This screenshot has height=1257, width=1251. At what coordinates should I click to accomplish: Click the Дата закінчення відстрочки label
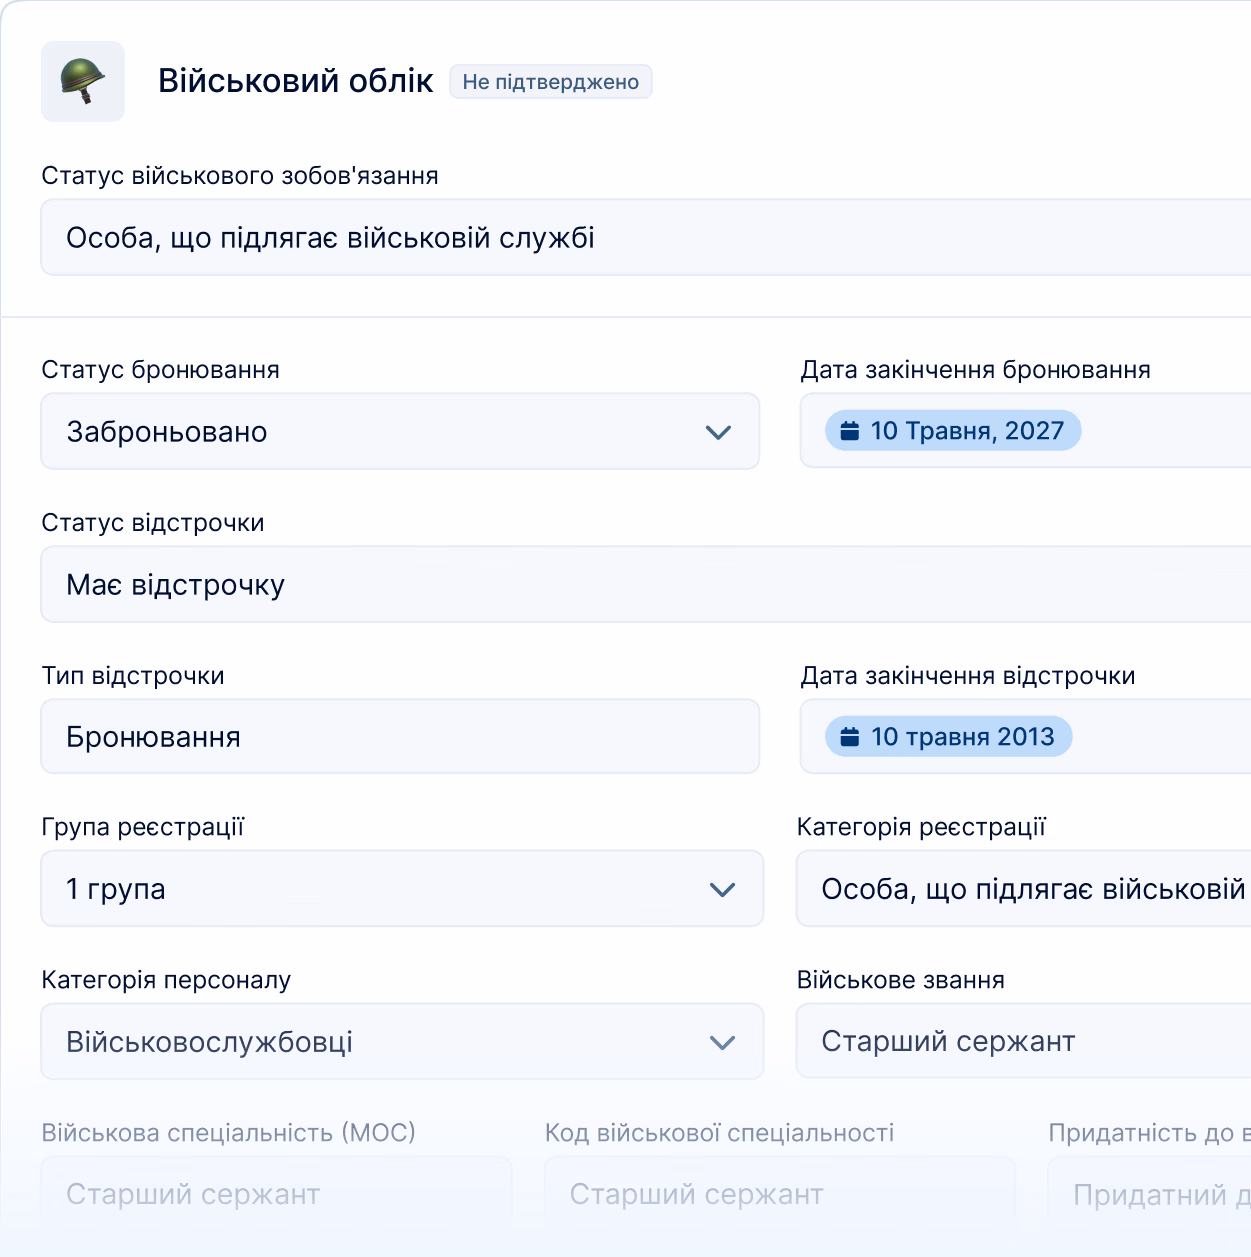point(968,676)
